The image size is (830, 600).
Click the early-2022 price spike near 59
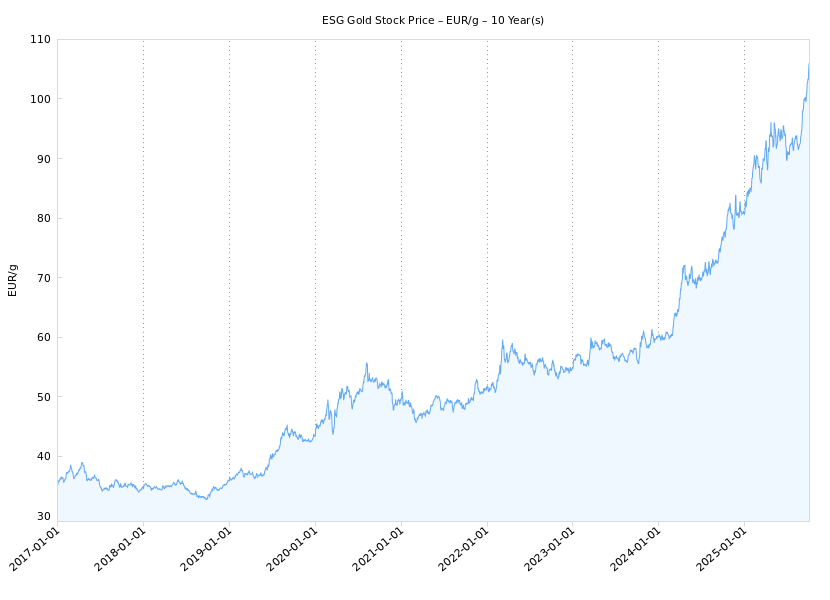[503, 341]
